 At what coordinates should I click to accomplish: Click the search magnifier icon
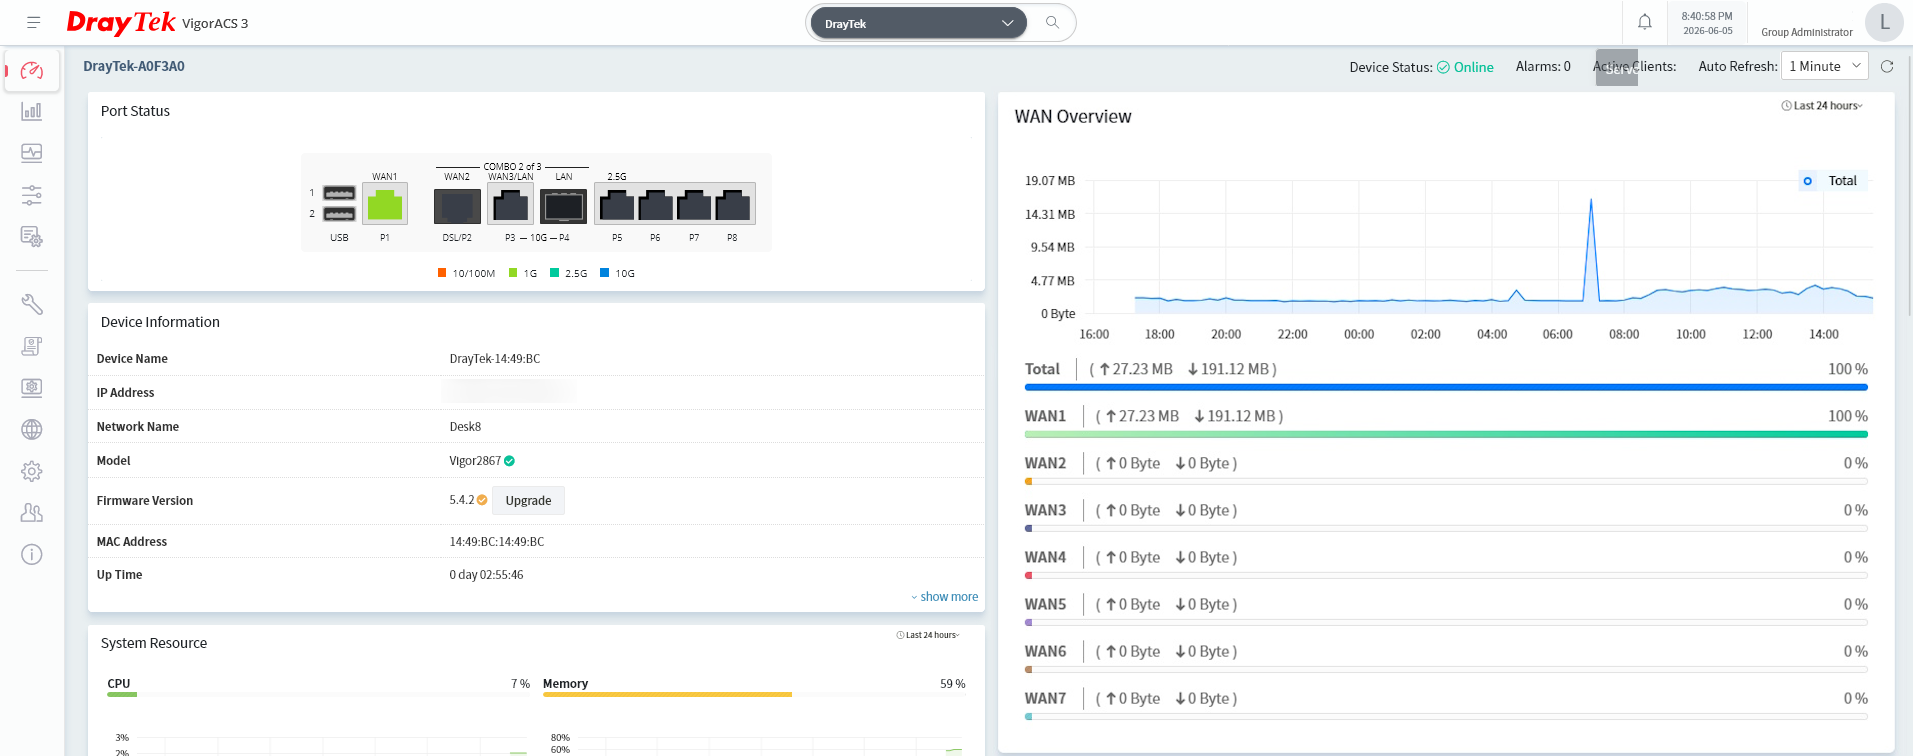1052,22
